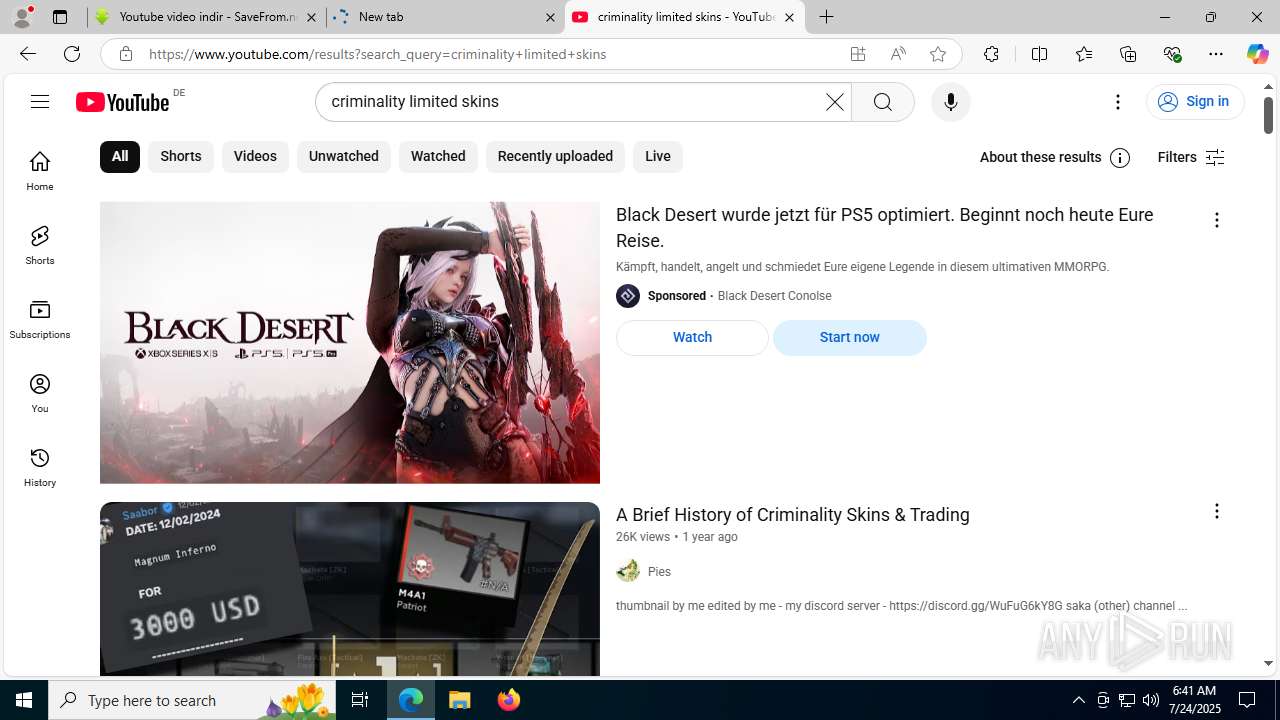Show hidden system tray icons
Screen dimensions: 1280x720
coord(1079,700)
